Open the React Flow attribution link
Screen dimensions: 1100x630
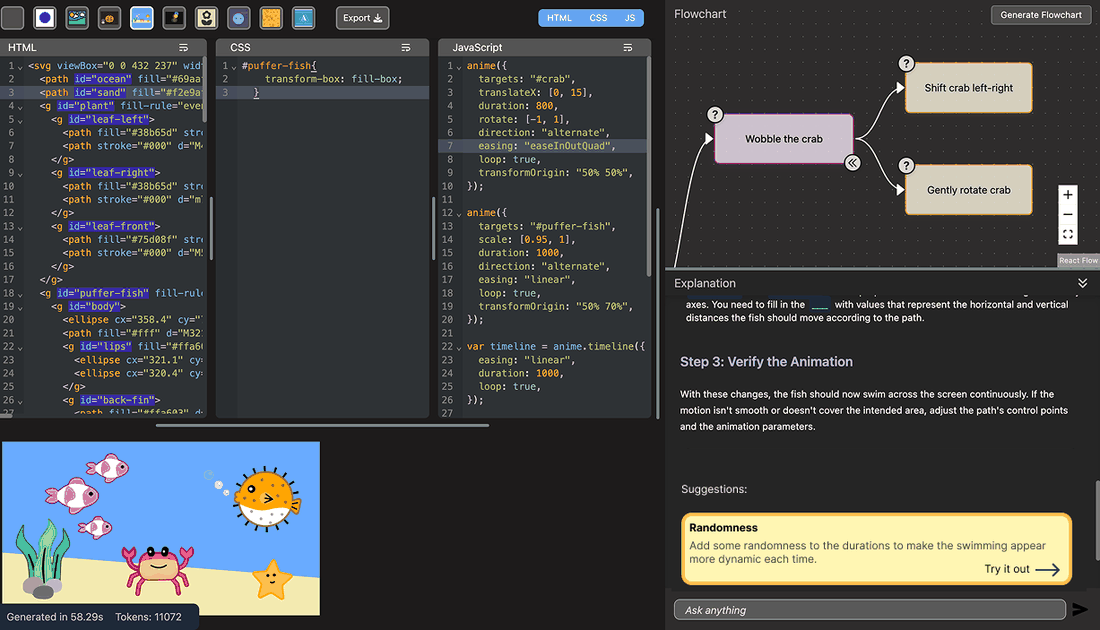[x=1078, y=260]
